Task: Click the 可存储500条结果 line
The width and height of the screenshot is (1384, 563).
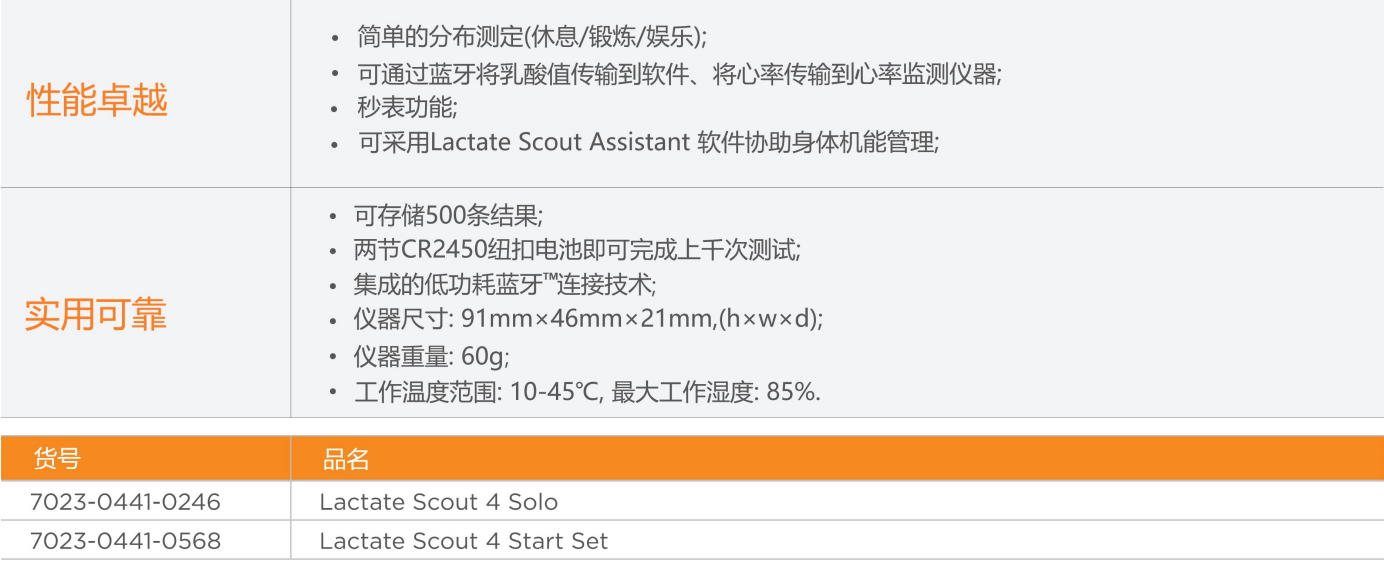Action: click(x=449, y=215)
